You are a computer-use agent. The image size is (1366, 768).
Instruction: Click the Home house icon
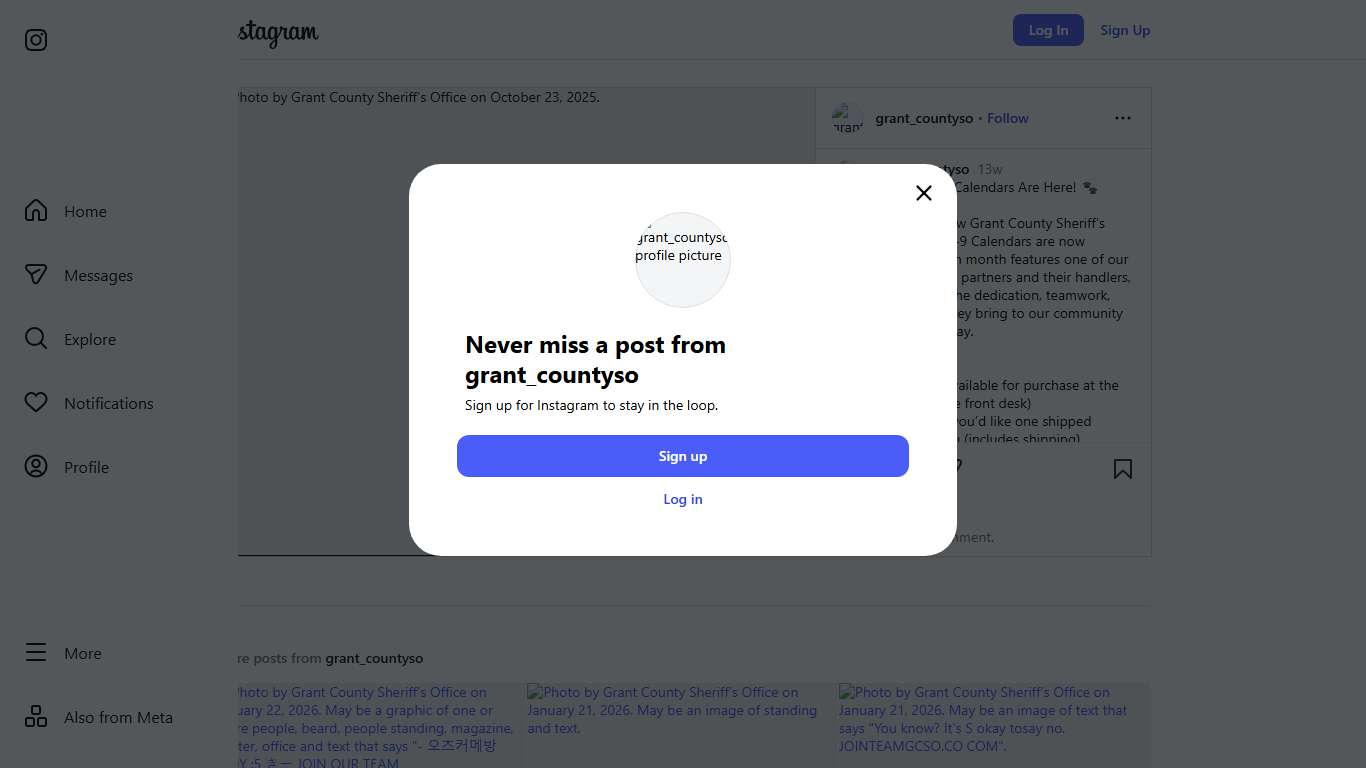tap(36, 211)
